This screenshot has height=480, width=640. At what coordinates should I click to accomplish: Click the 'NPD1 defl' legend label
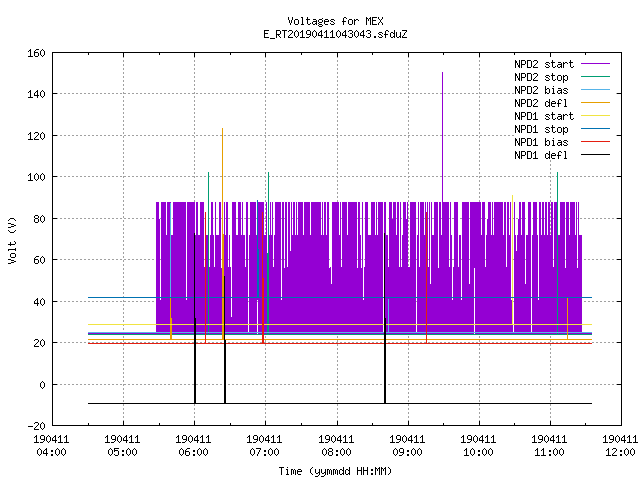tap(541, 156)
